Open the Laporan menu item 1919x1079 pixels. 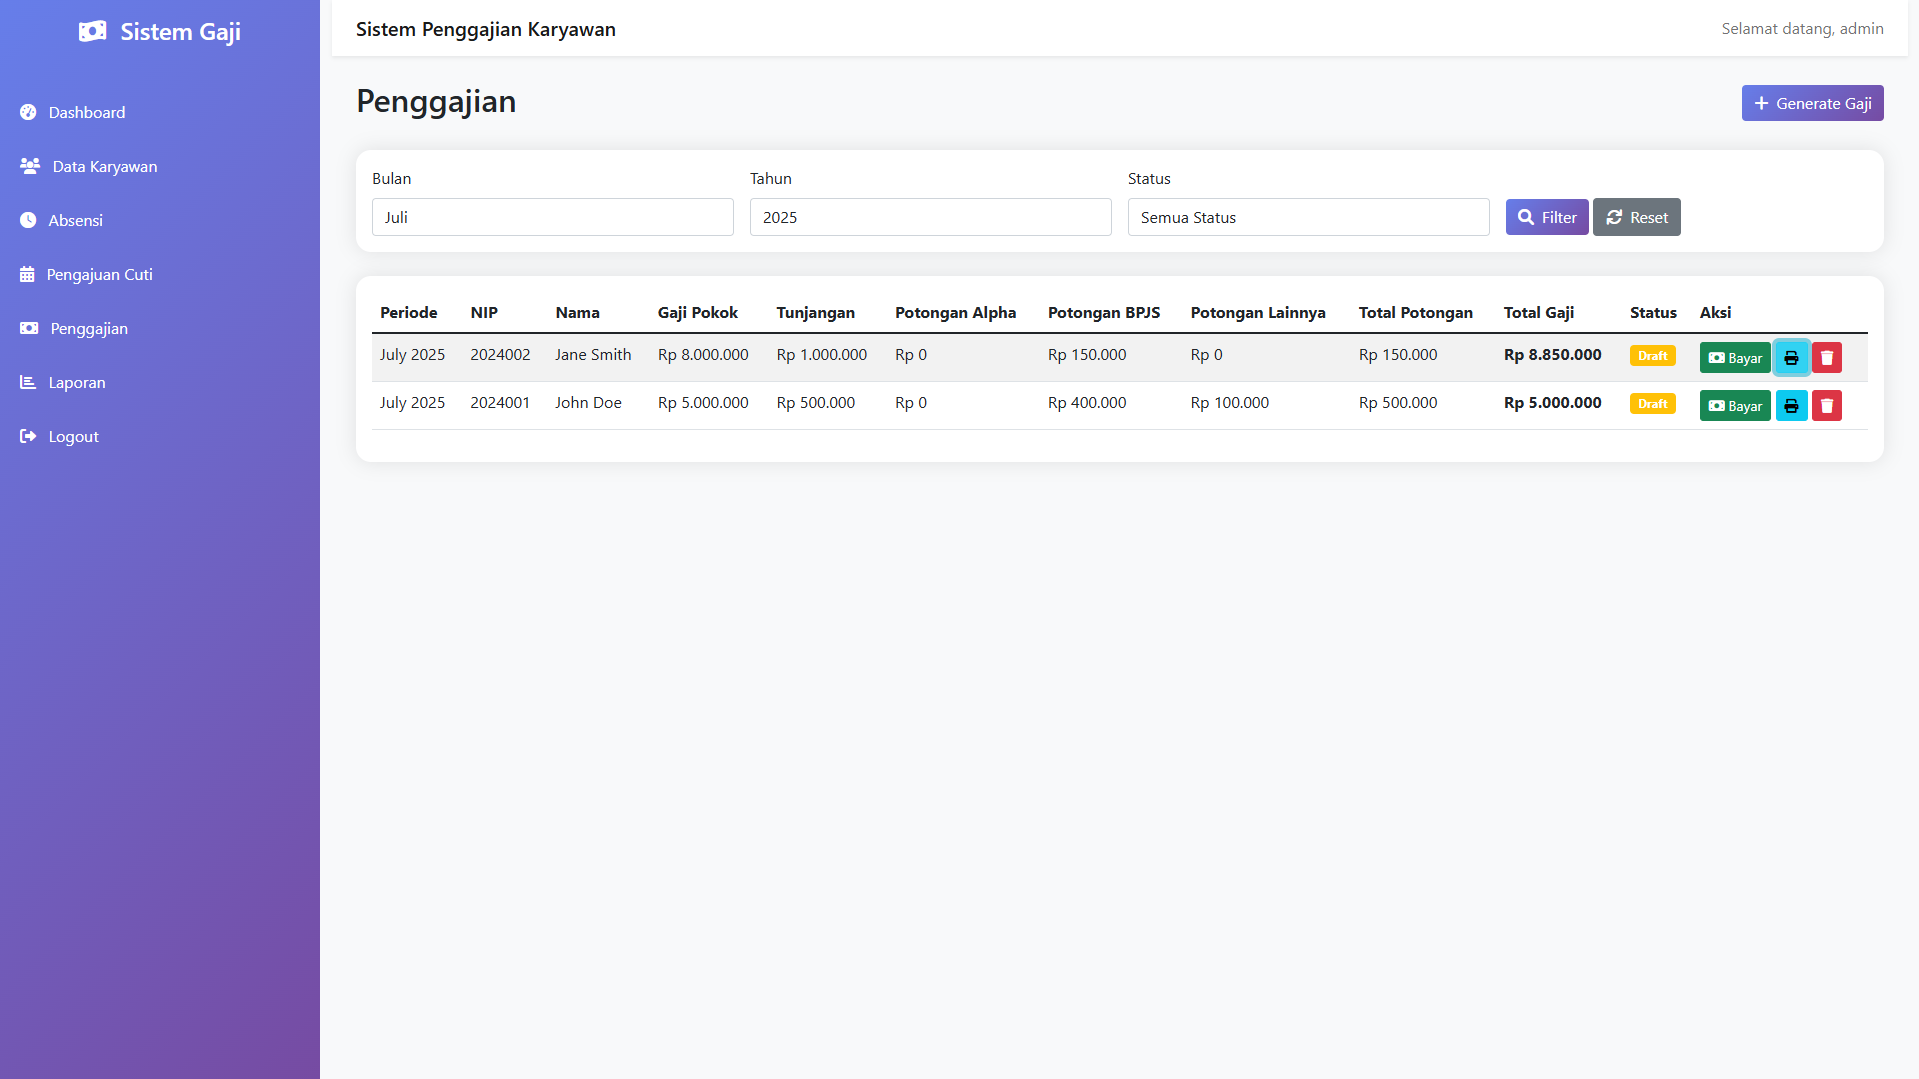[x=76, y=383]
